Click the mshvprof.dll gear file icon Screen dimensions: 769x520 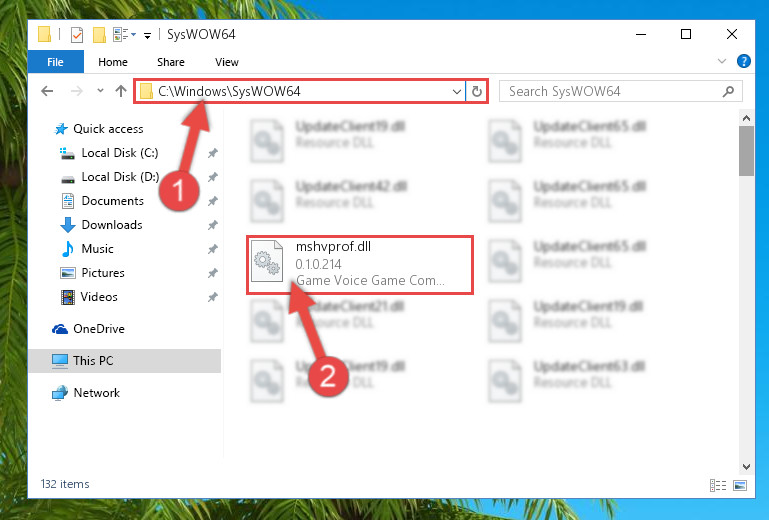pos(267,261)
